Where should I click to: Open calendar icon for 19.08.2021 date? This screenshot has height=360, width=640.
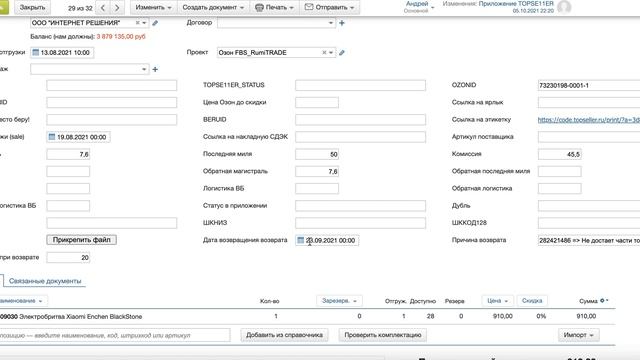(x=52, y=137)
